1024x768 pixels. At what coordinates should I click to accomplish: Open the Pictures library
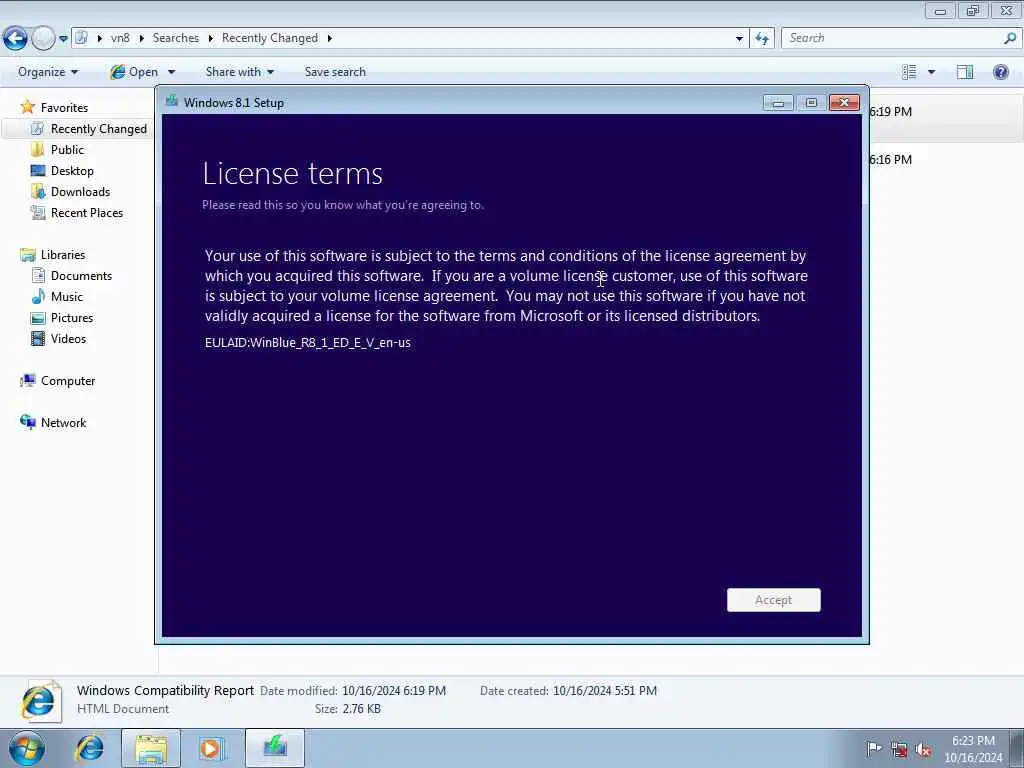pyautogui.click(x=72, y=317)
